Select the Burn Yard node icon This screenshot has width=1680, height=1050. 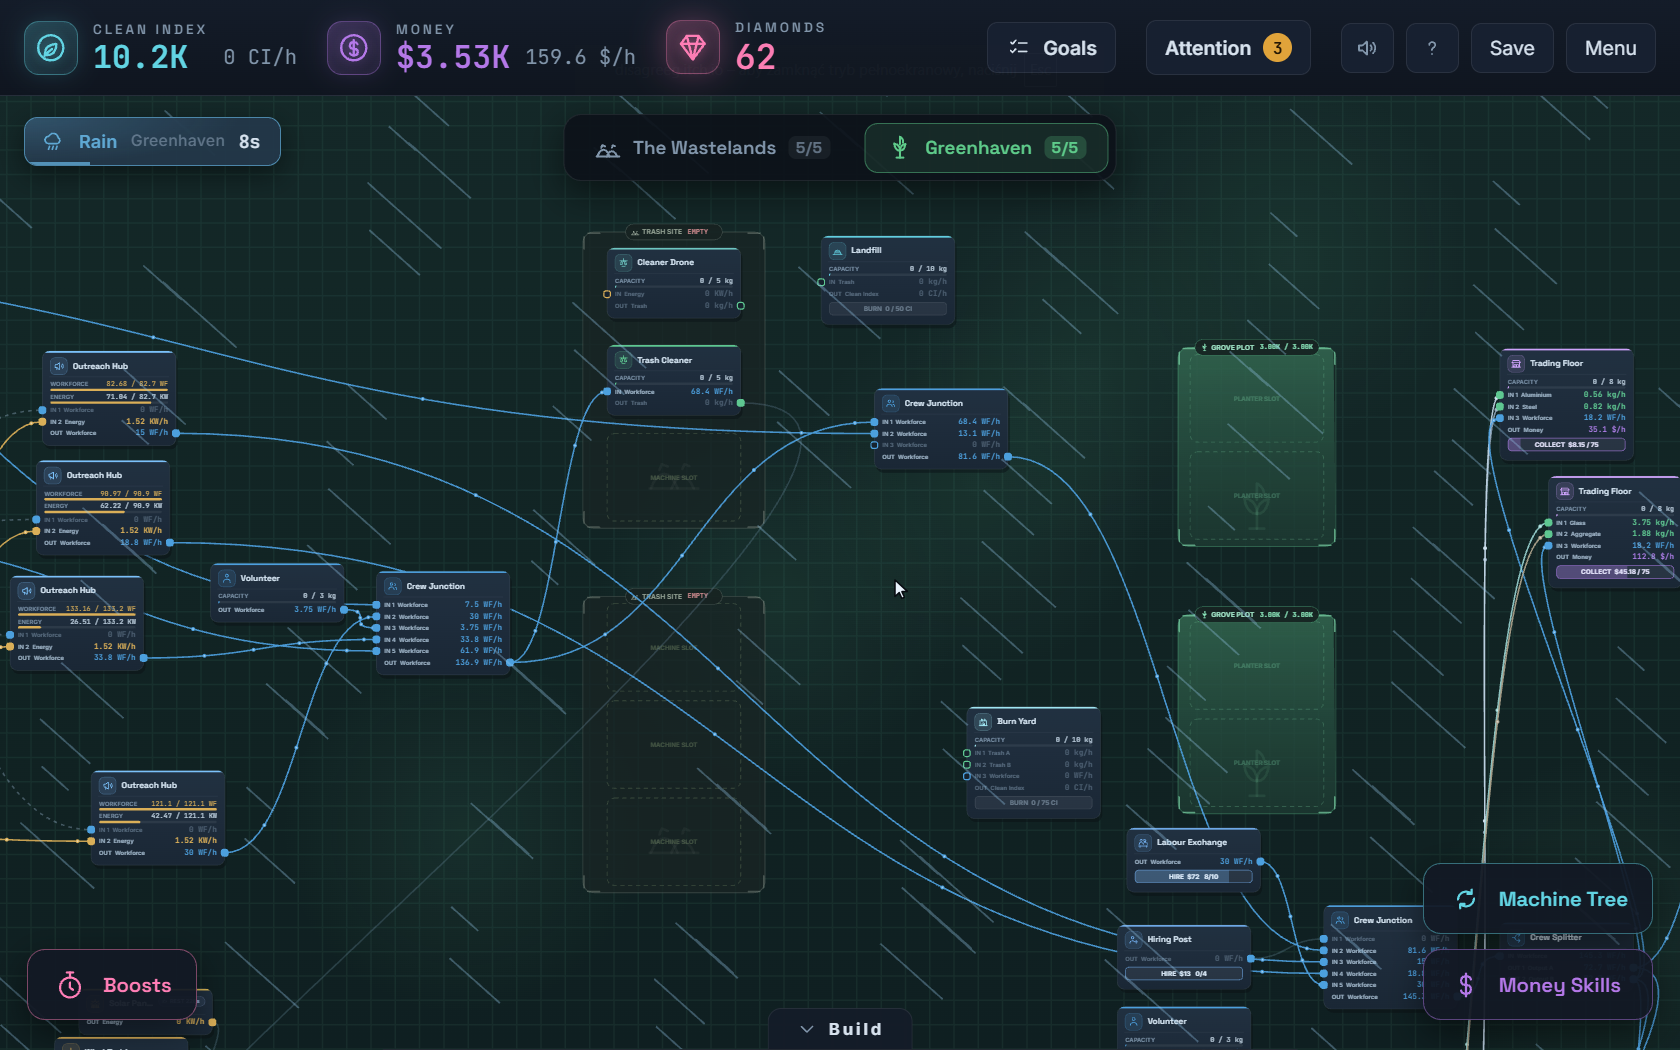(x=983, y=721)
